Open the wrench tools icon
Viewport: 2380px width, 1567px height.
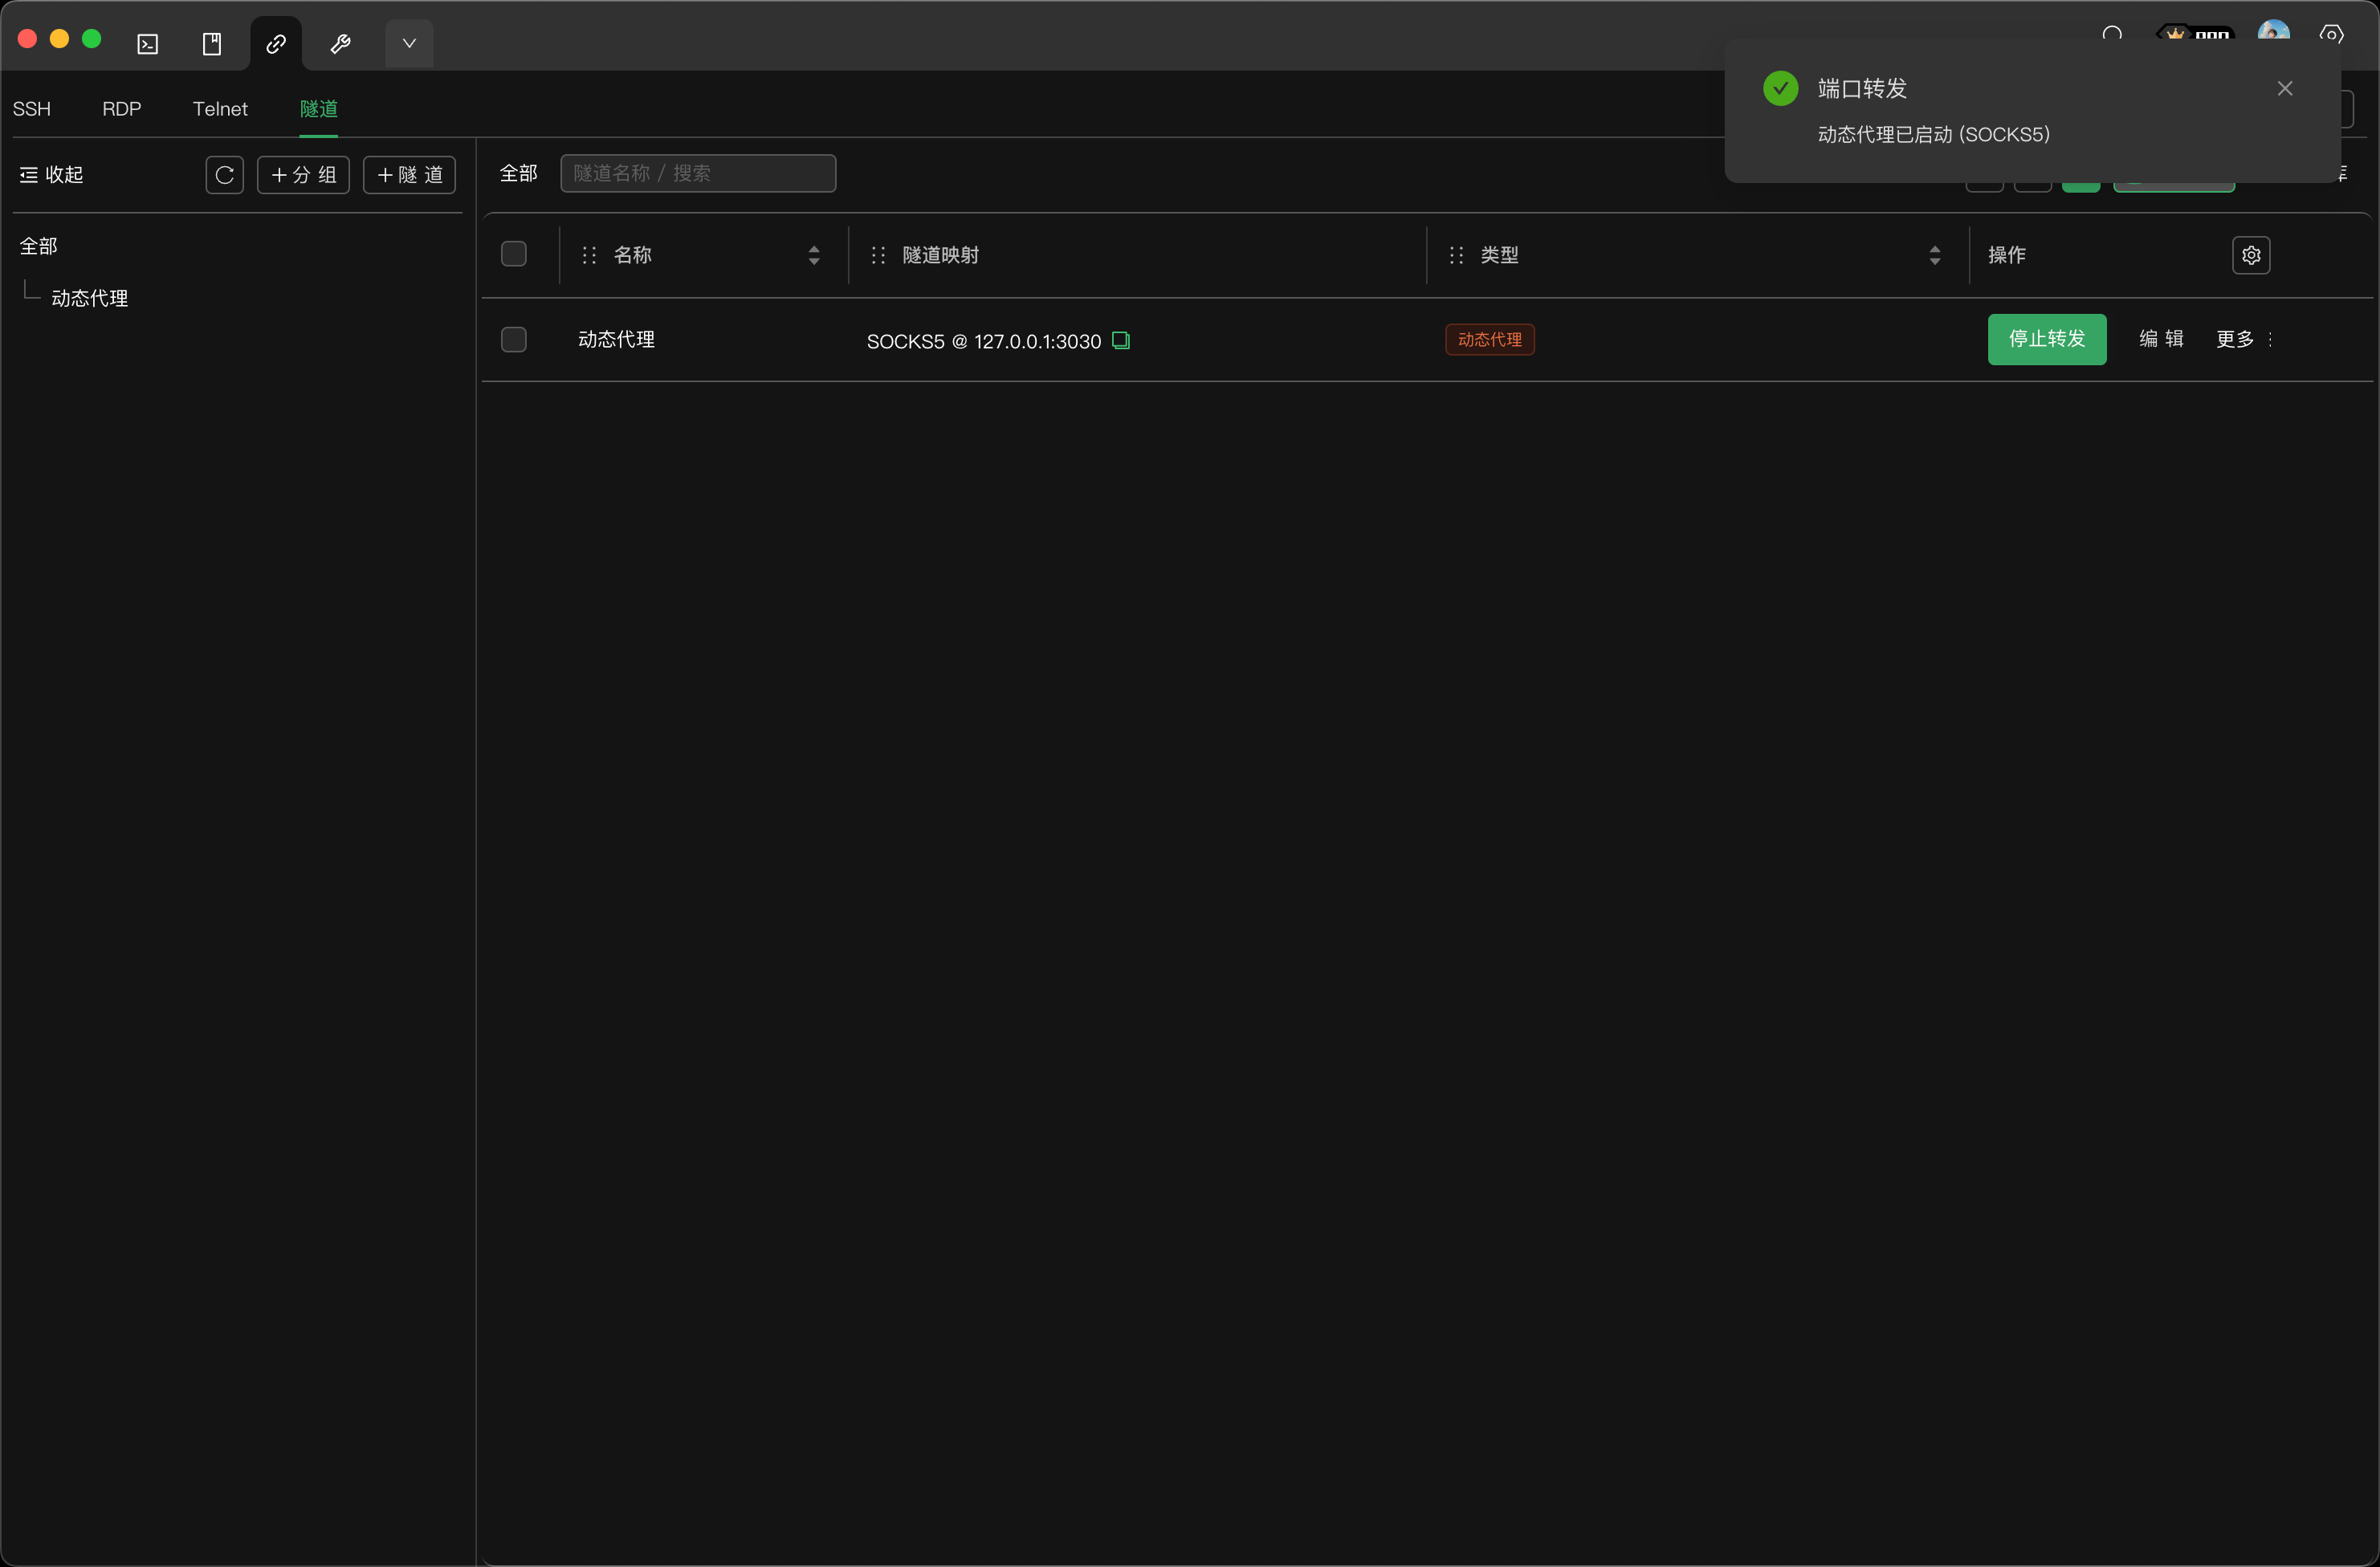coord(340,44)
